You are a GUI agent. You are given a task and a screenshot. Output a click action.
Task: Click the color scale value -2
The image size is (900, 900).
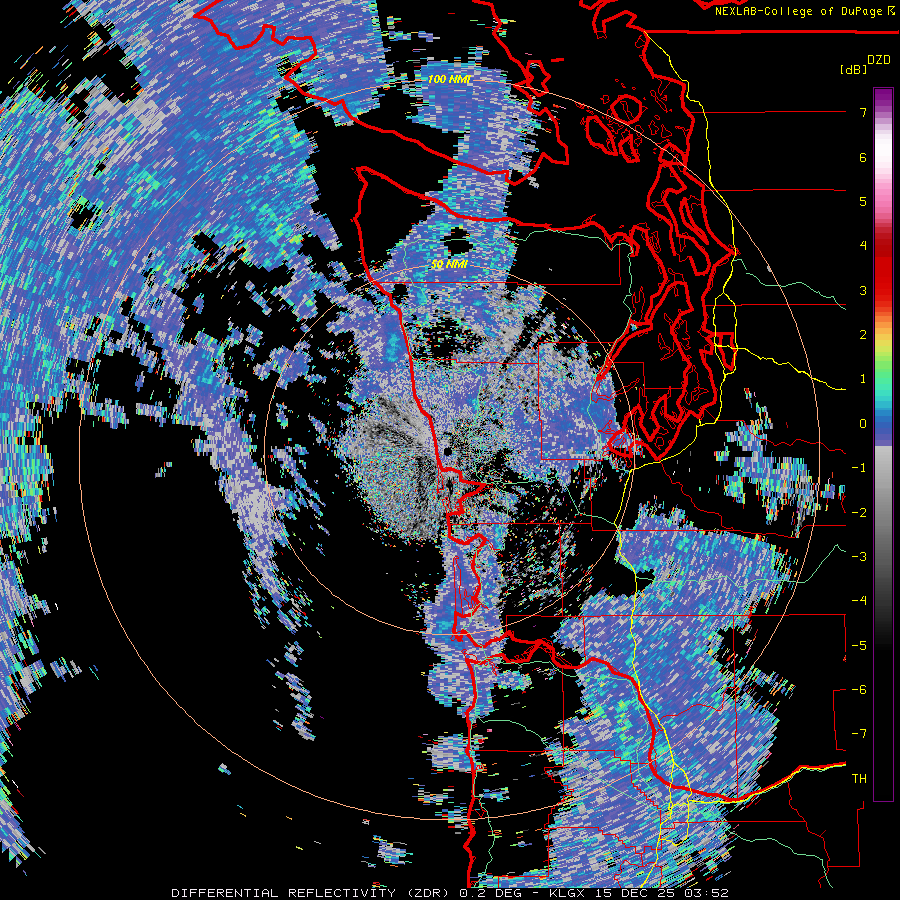859,512
